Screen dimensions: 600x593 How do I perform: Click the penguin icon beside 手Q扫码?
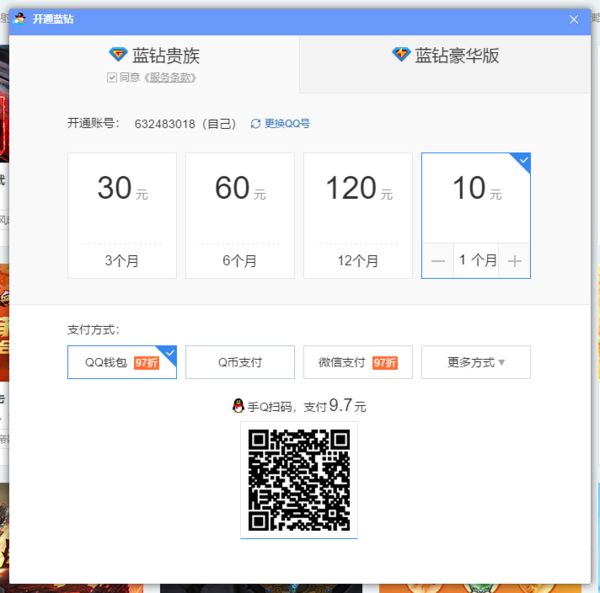(x=238, y=406)
